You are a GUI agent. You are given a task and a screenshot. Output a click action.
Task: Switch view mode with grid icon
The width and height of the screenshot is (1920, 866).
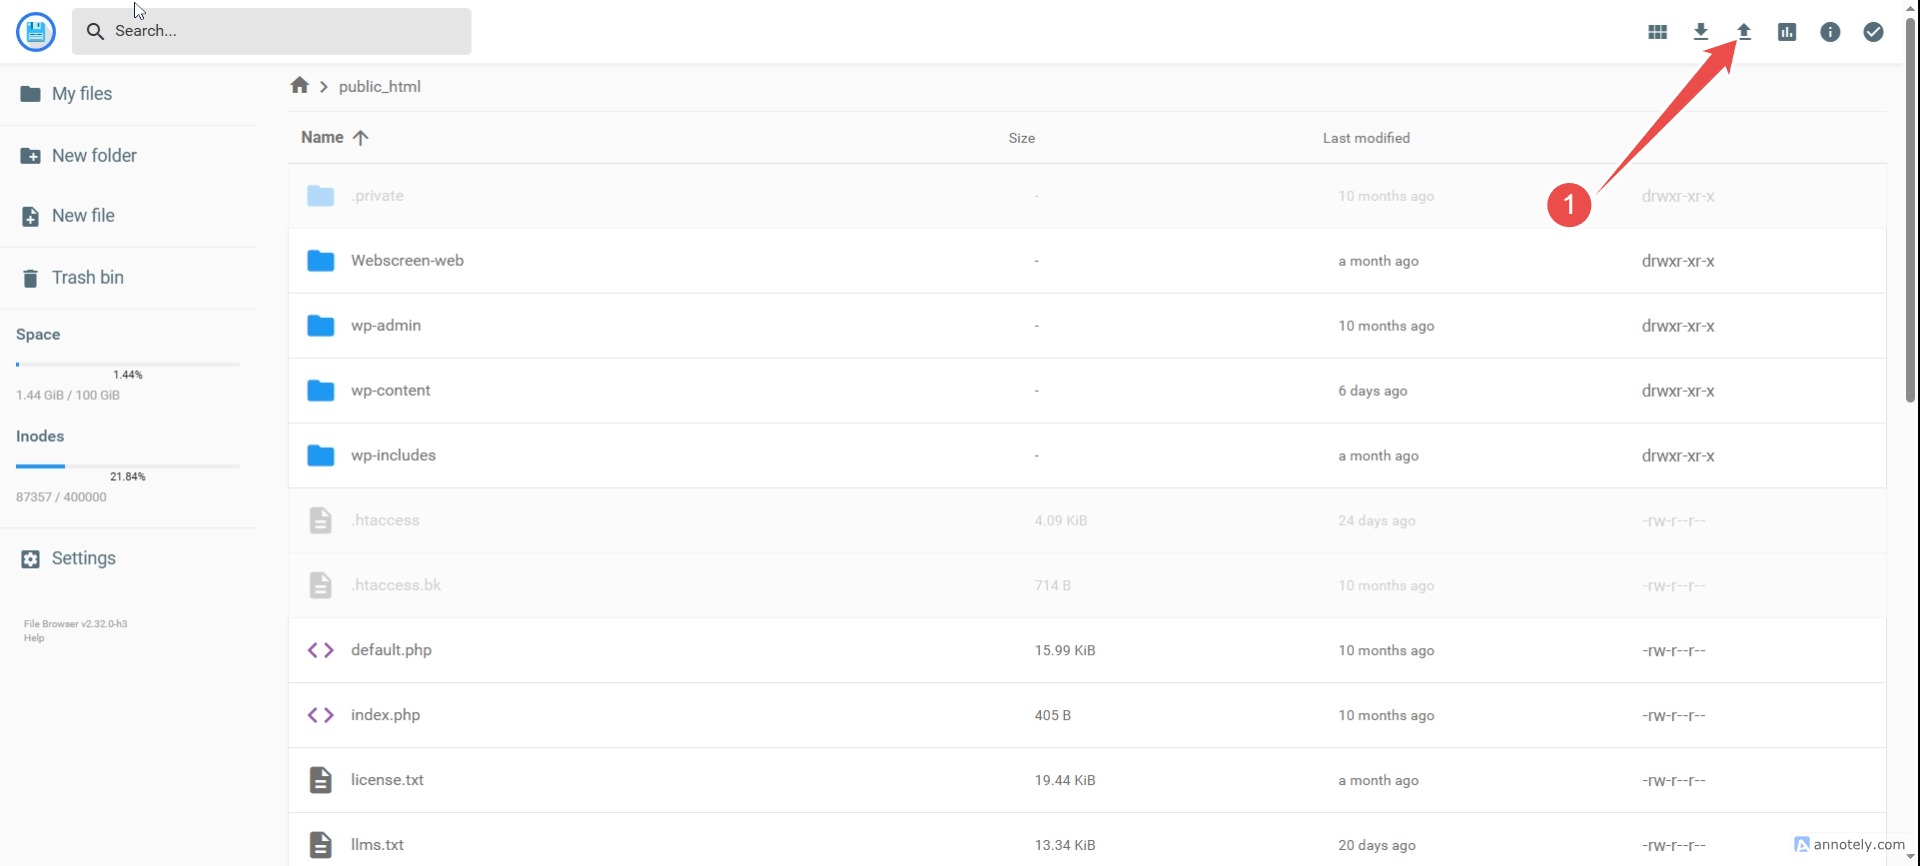point(1657,32)
